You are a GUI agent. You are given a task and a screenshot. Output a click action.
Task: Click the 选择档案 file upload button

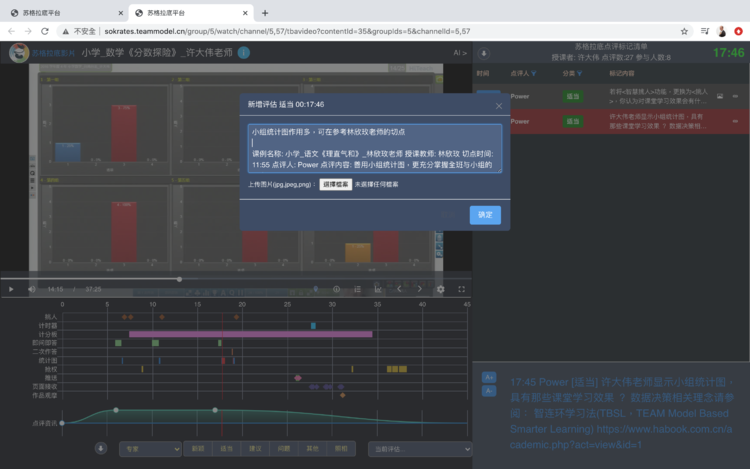[x=335, y=185]
